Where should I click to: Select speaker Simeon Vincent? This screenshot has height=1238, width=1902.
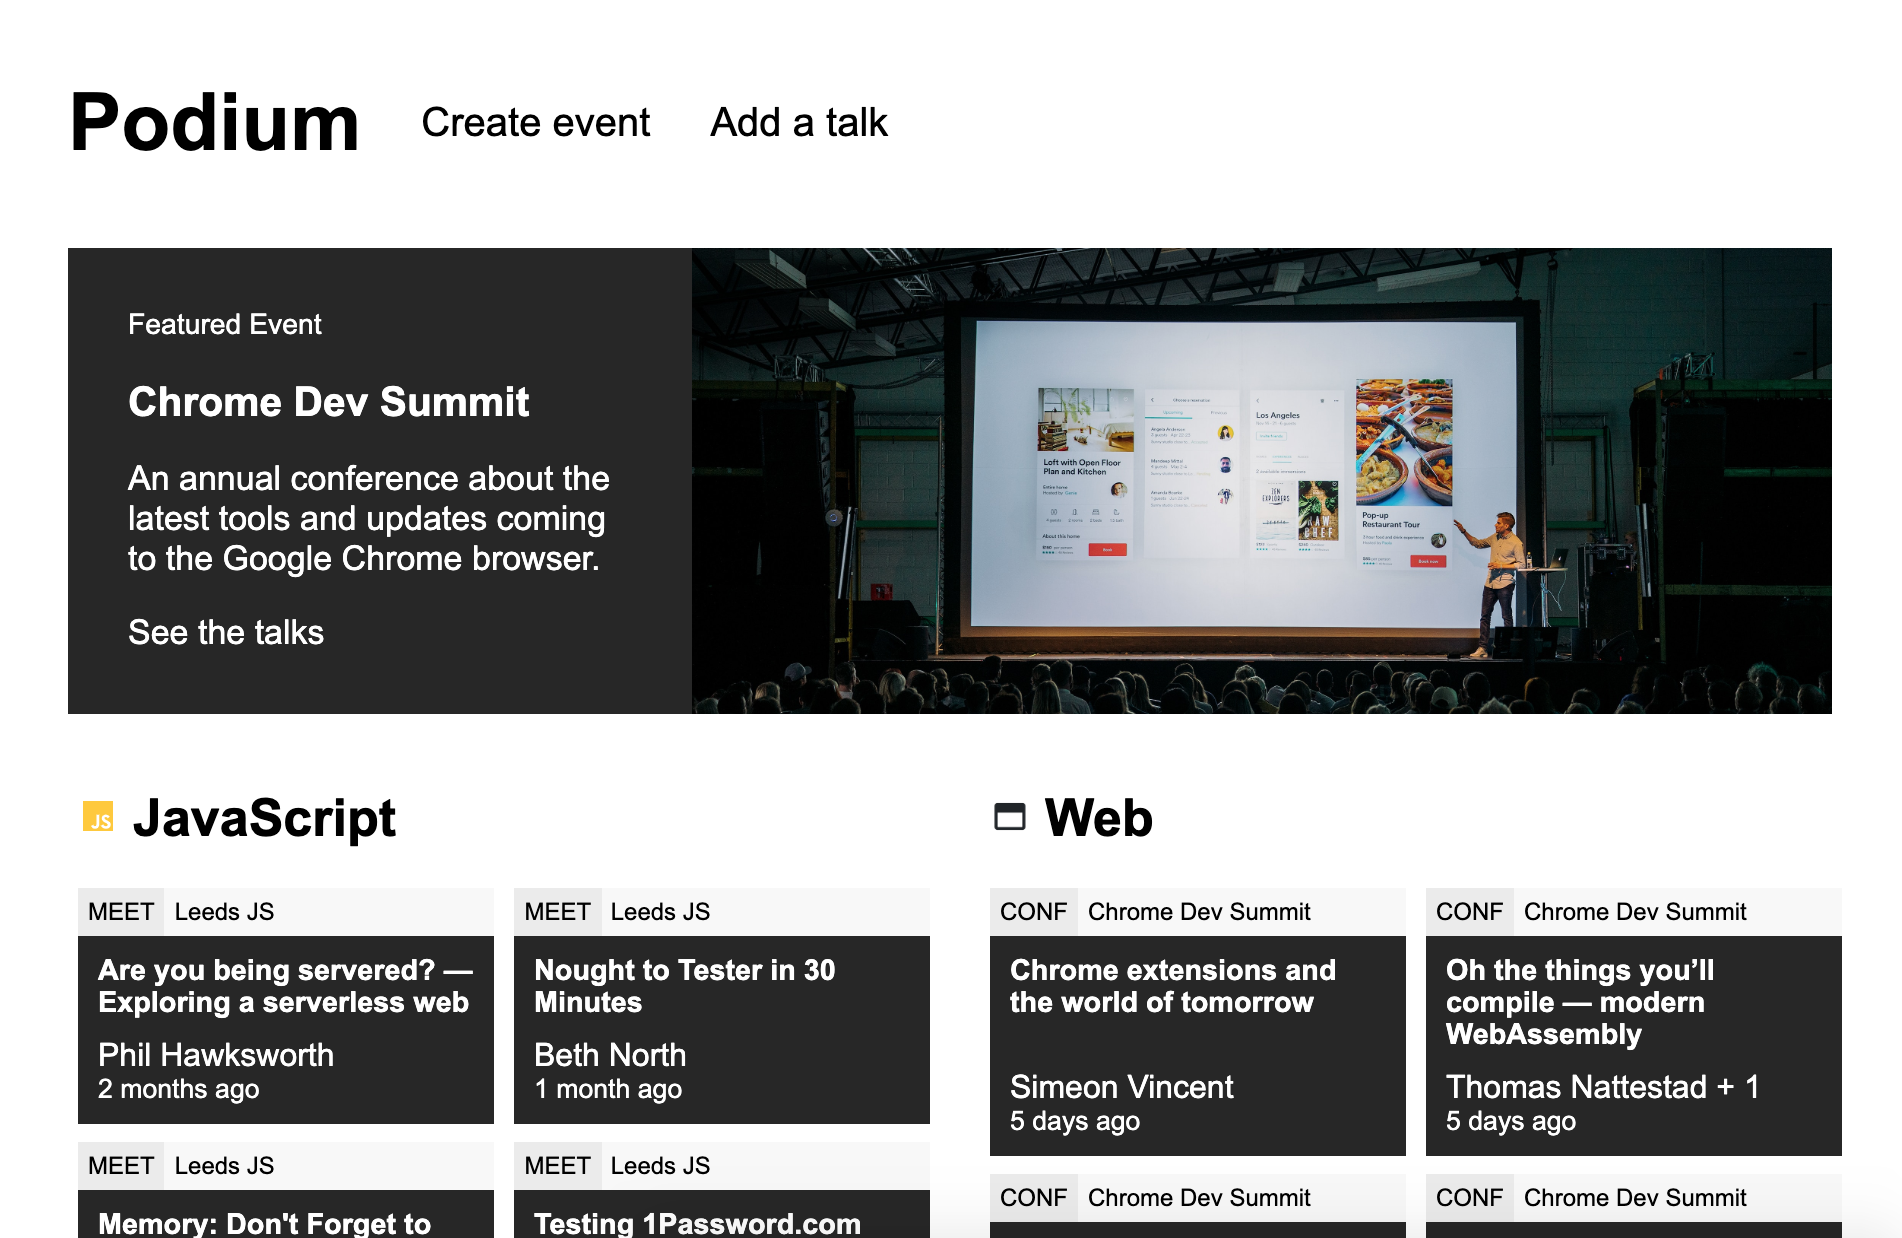click(1122, 1087)
